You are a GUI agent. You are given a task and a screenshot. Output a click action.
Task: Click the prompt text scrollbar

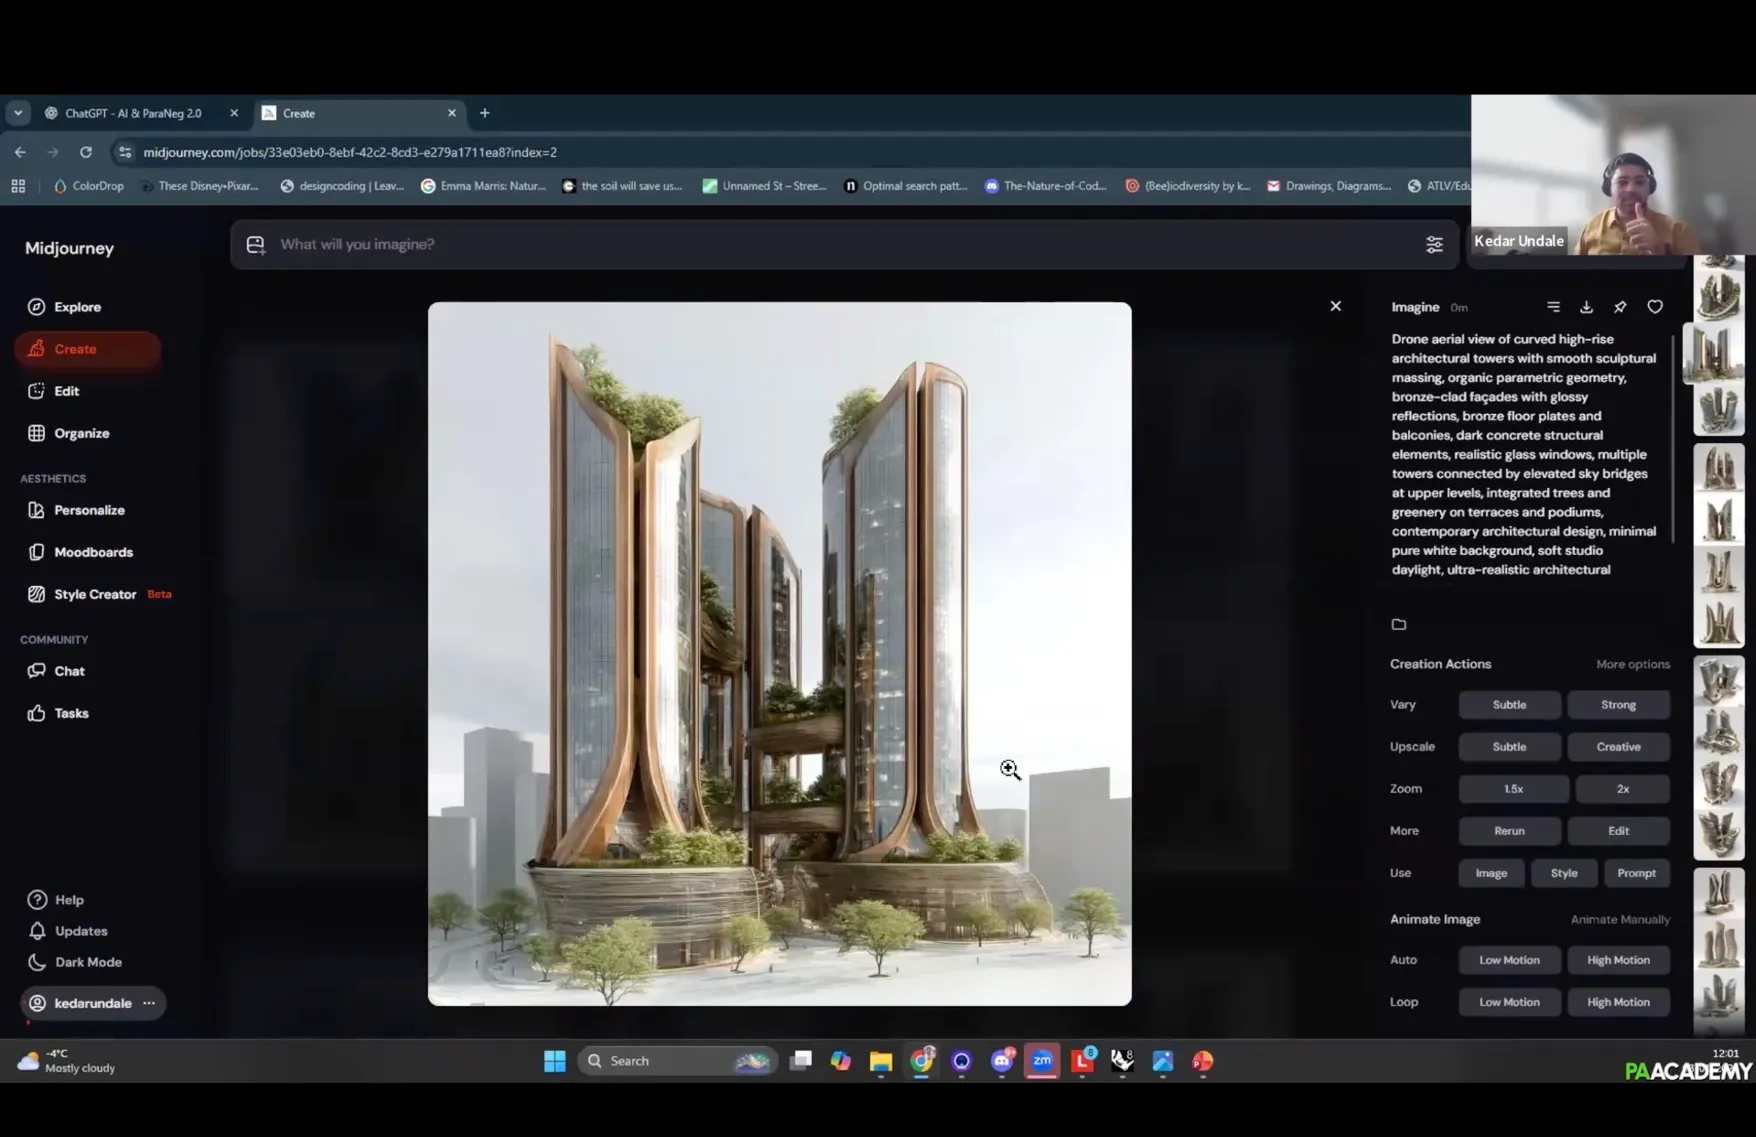(1673, 440)
